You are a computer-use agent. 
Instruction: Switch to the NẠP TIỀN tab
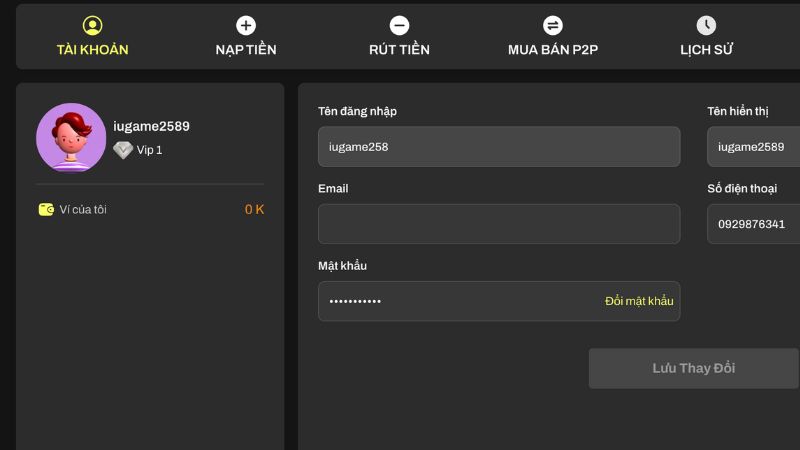(246, 49)
